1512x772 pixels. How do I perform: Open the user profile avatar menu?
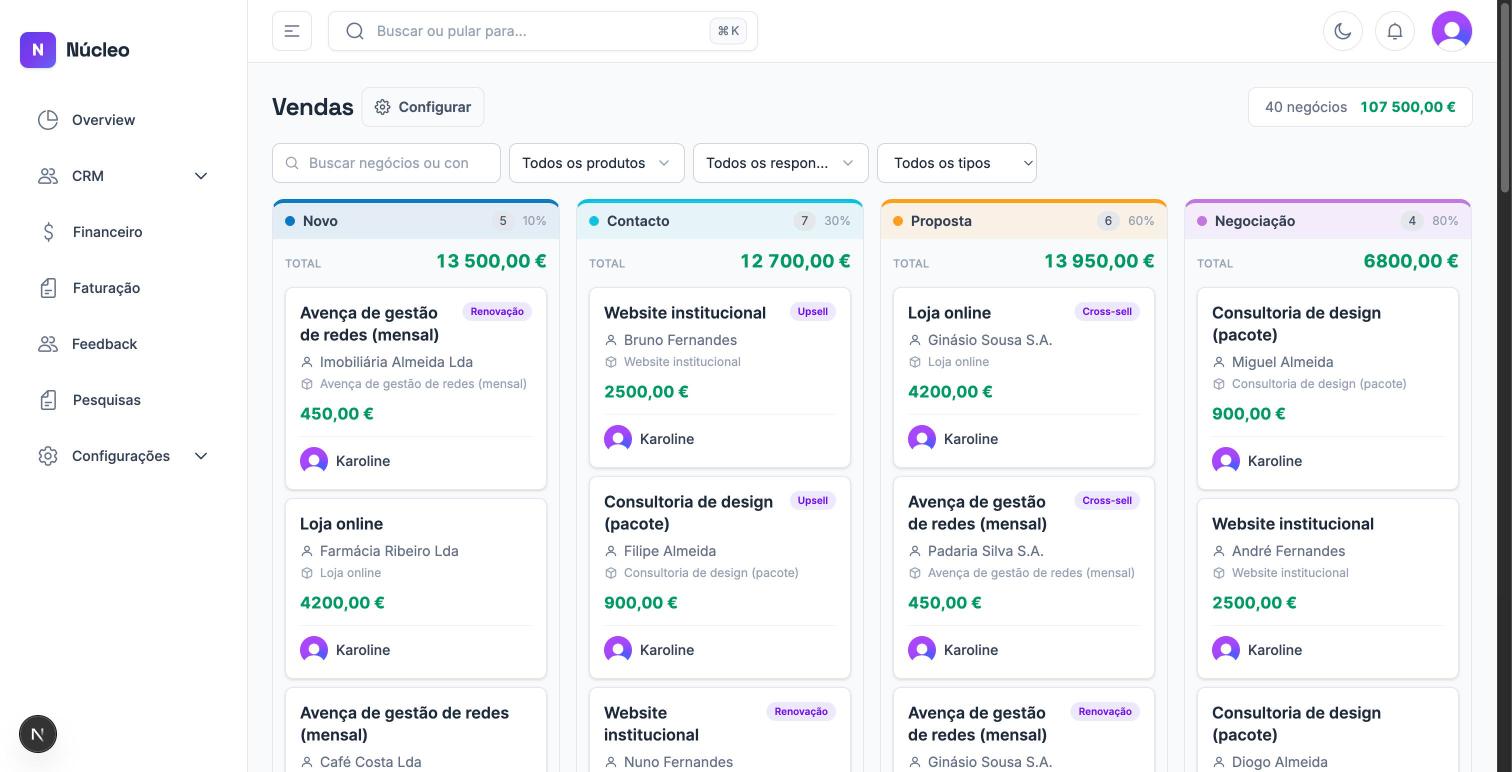click(x=1452, y=31)
